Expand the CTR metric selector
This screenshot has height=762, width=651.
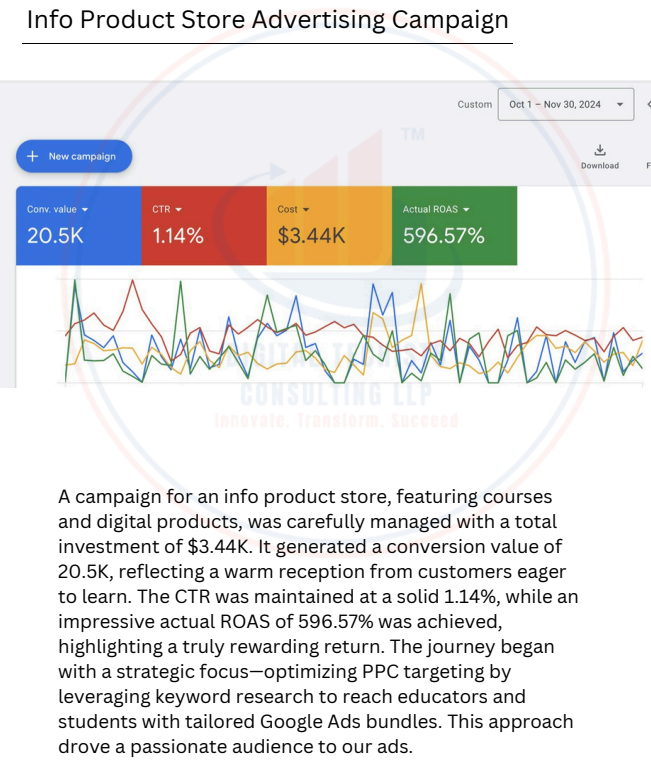(178, 209)
